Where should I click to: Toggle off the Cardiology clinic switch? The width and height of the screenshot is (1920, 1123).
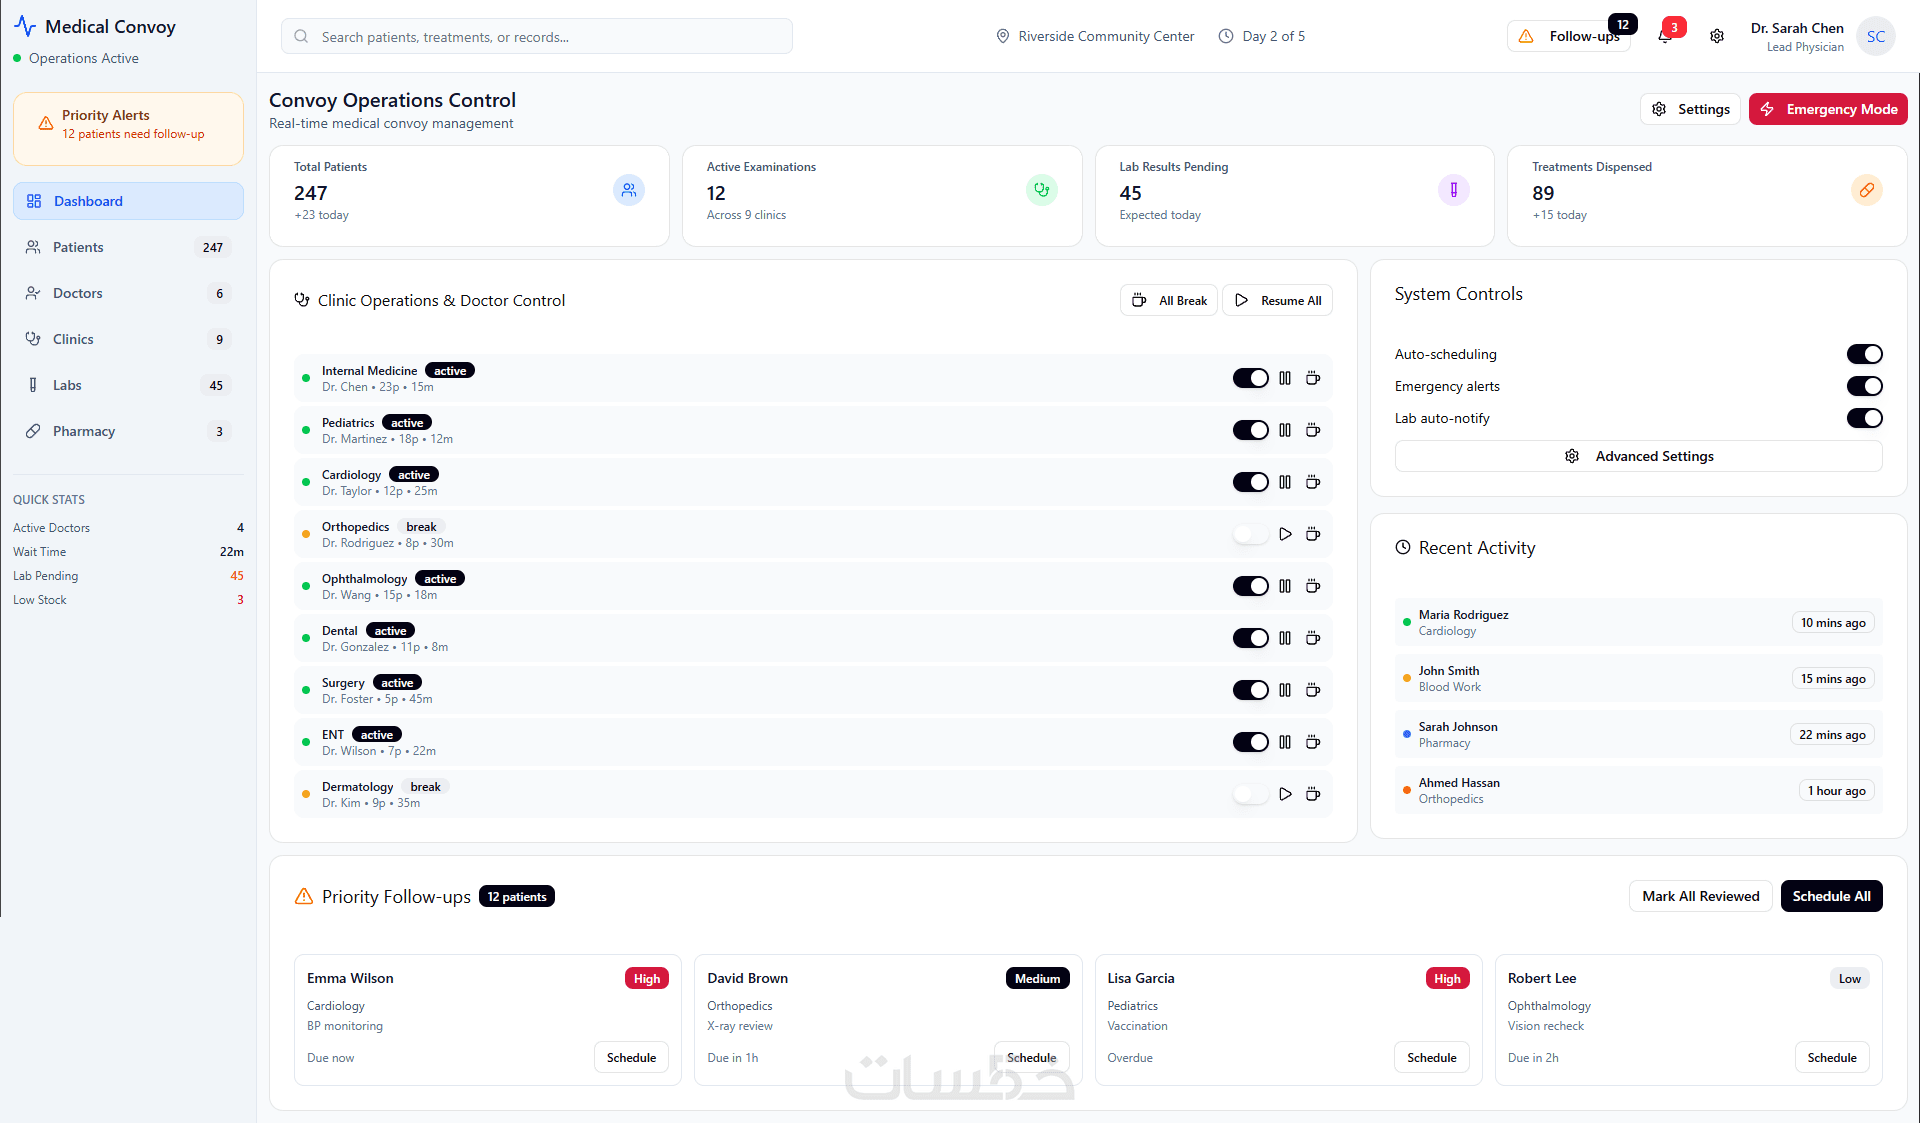click(1250, 483)
